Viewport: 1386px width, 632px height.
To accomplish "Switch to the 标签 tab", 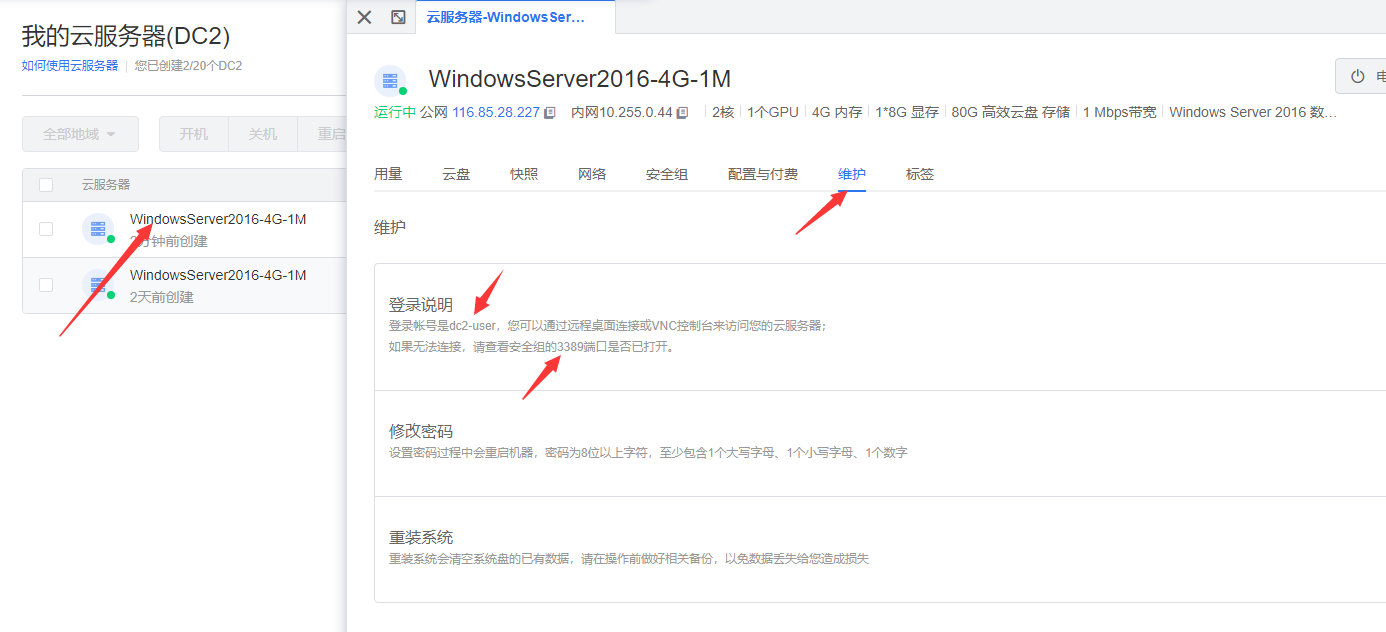I will point(920,174).
